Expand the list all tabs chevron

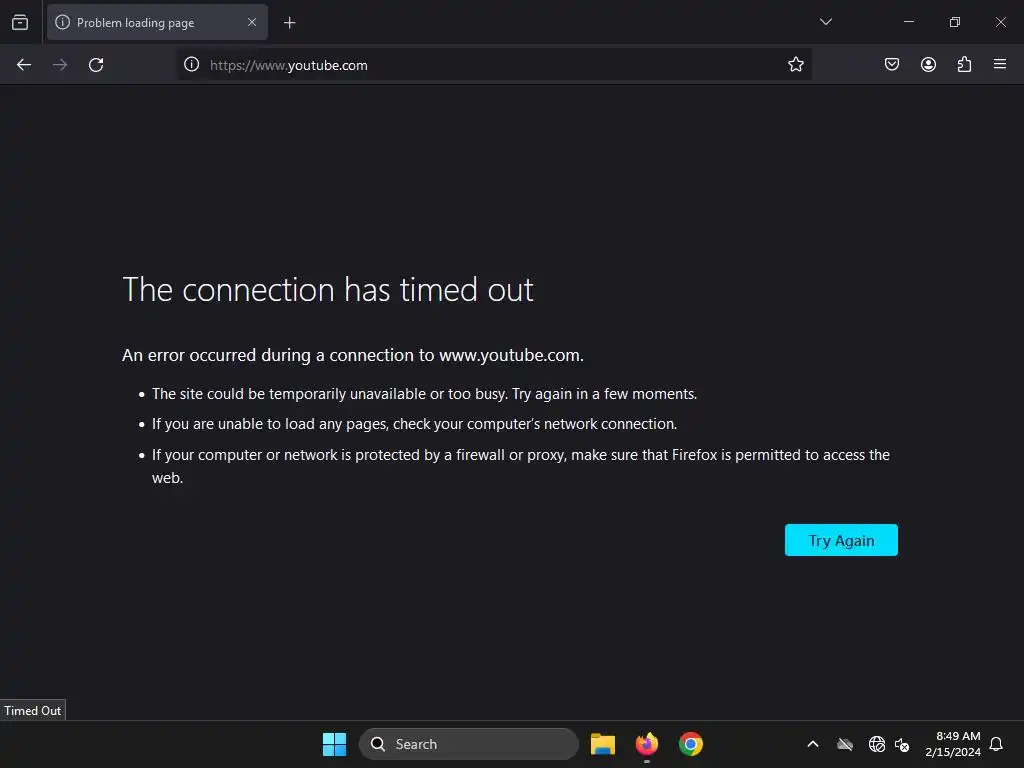pyautogui.click(x=825, y=22)
